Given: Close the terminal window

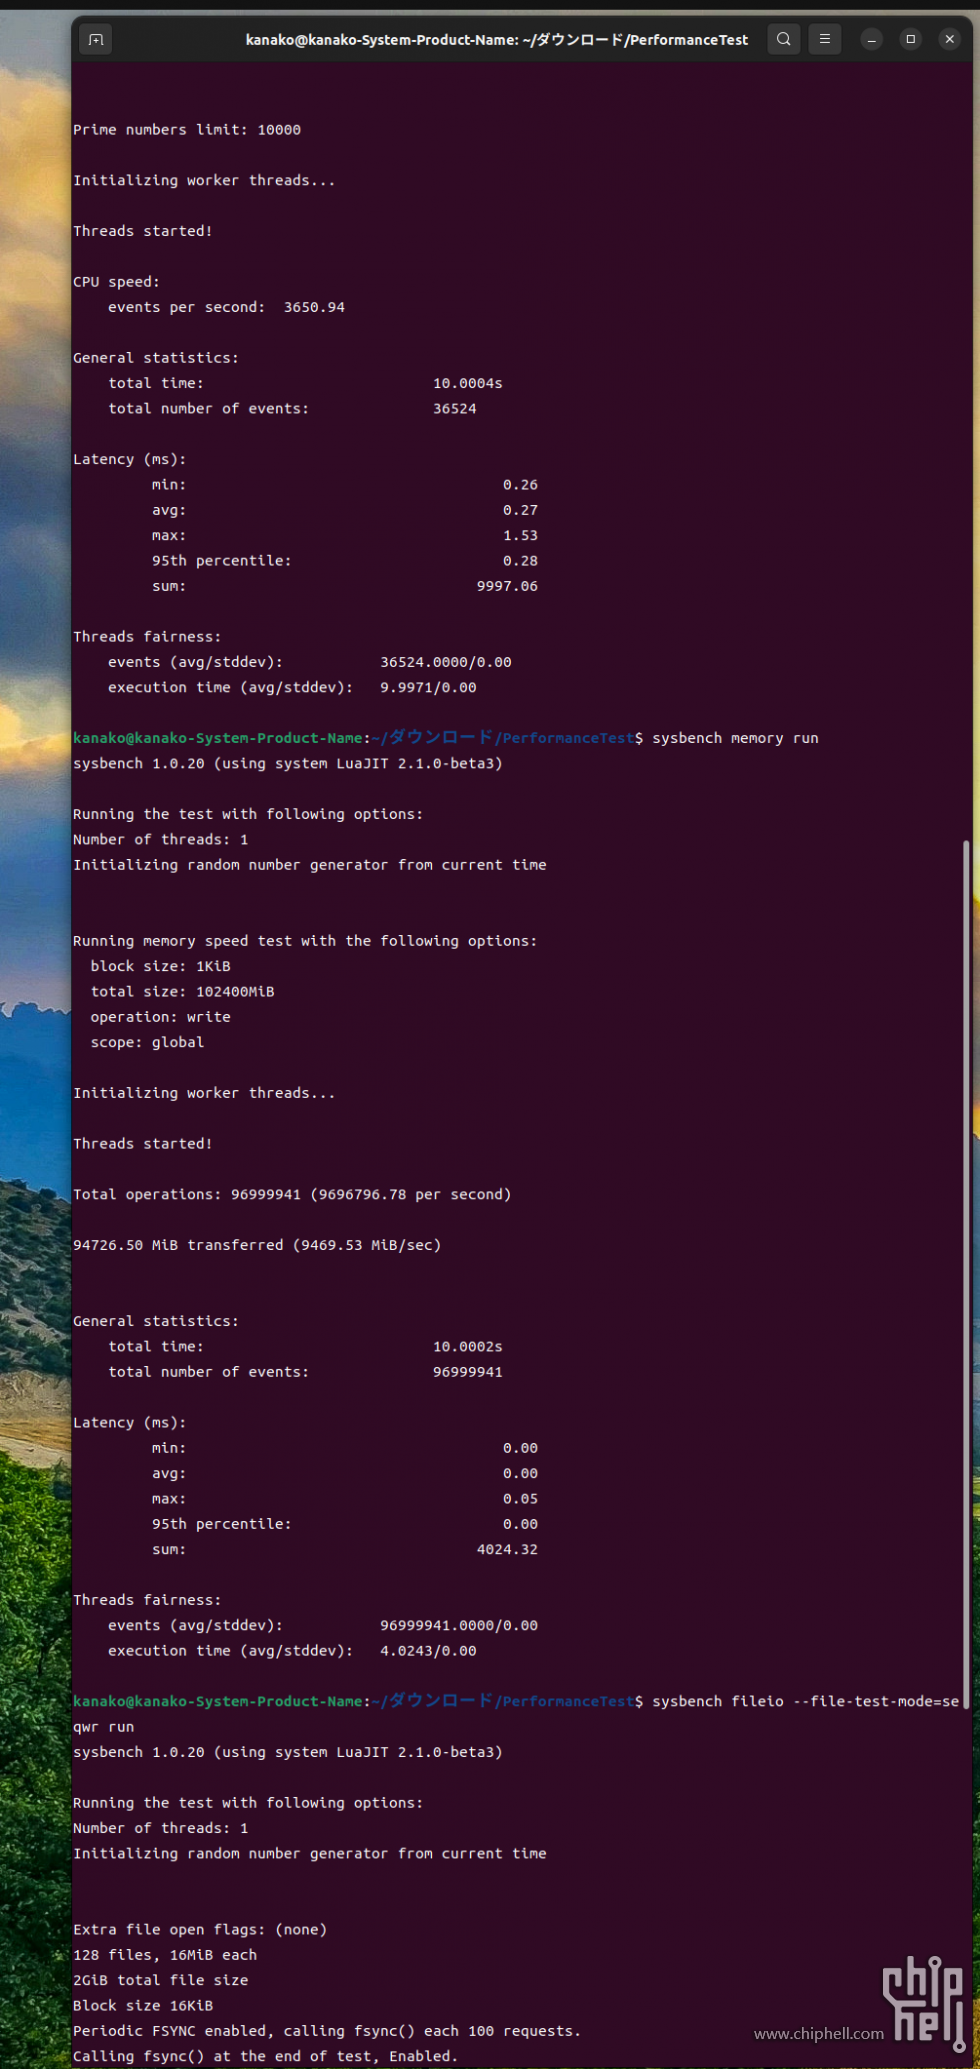Looking at the screenshot, I should click(949, 39).
